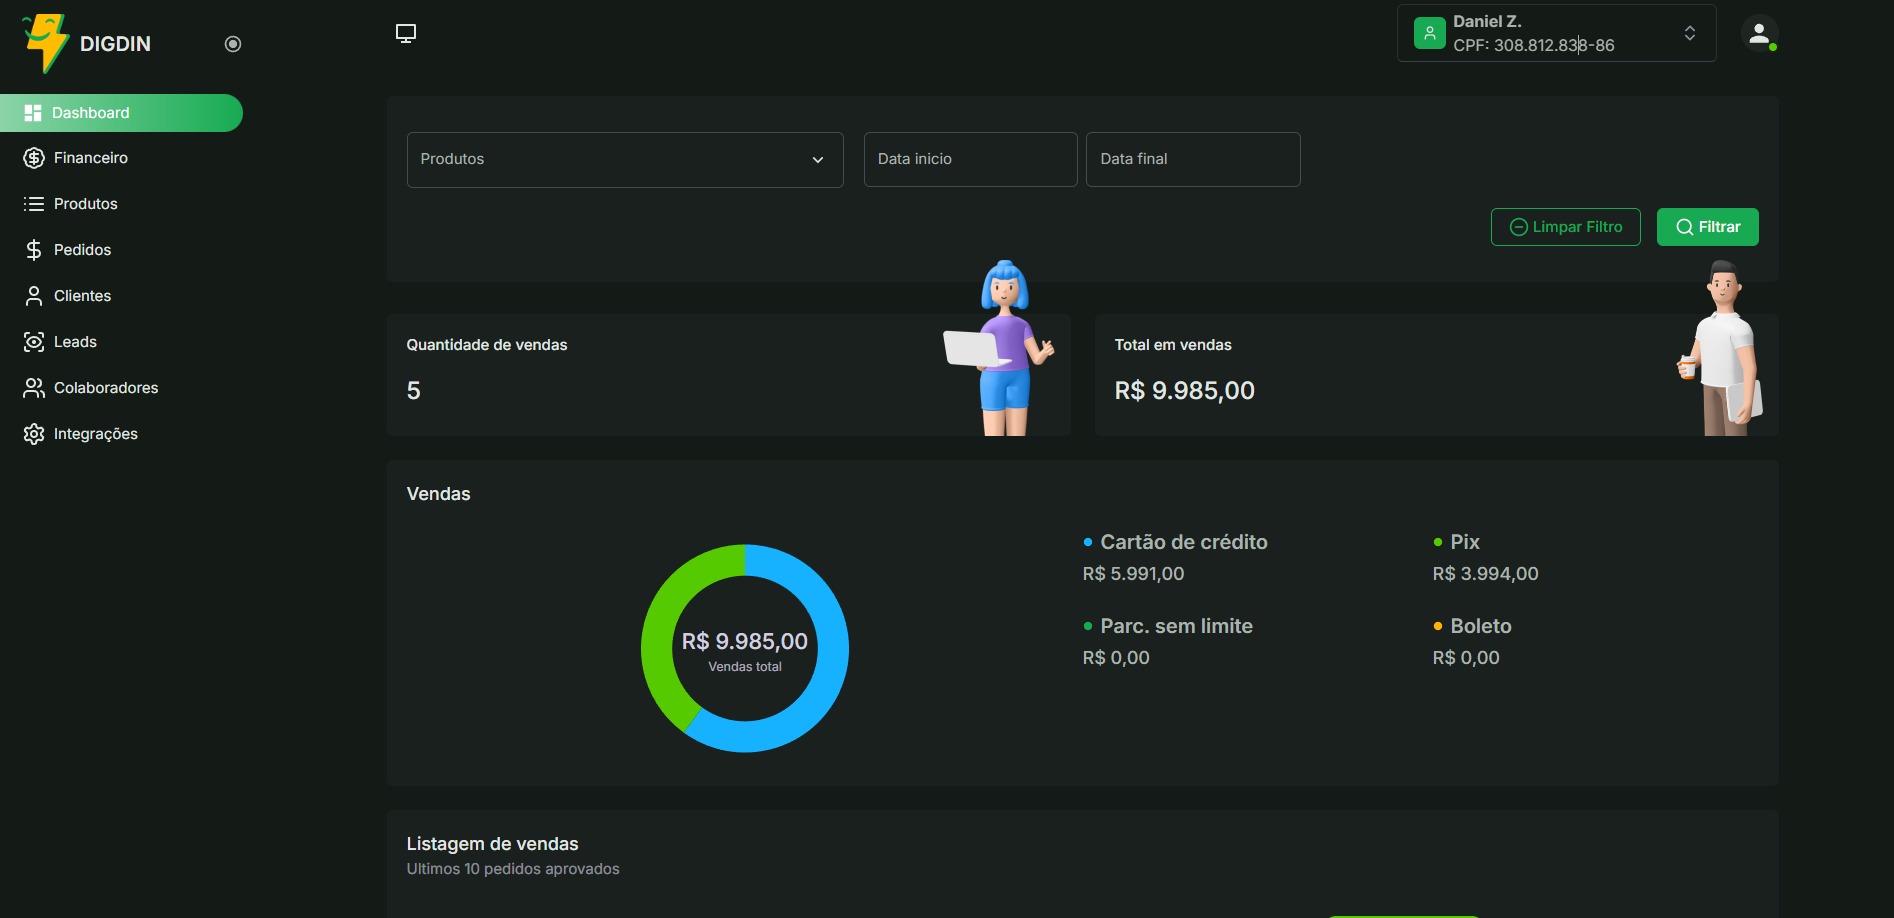Click the Integrações gear icon

pos(33,433)
